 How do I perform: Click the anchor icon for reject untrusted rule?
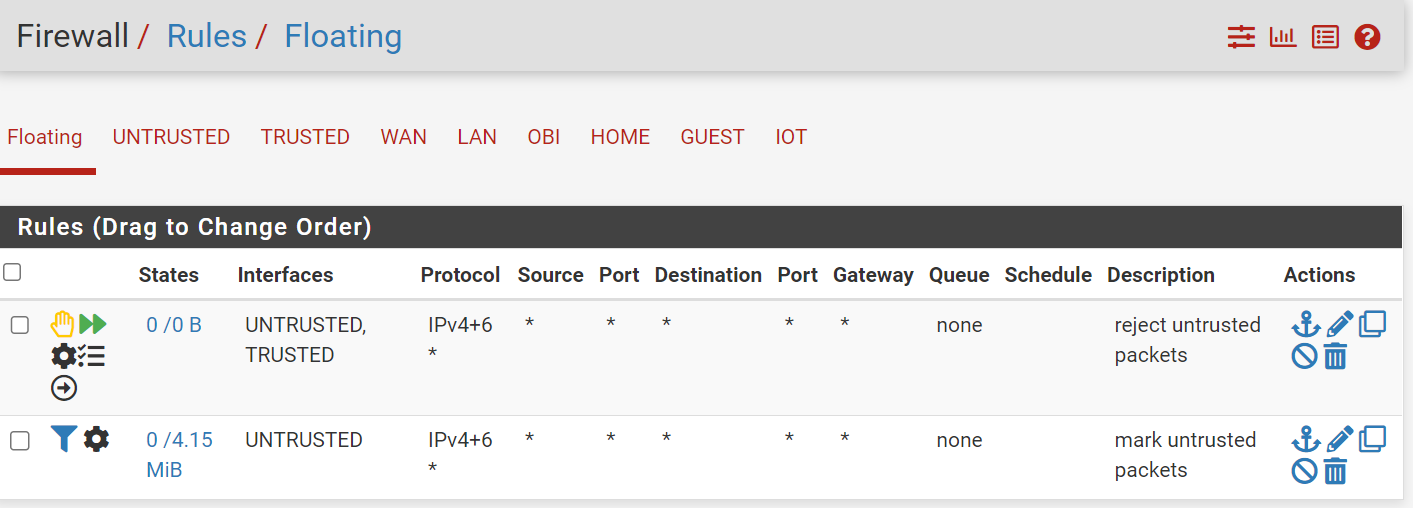[1306, 324]
